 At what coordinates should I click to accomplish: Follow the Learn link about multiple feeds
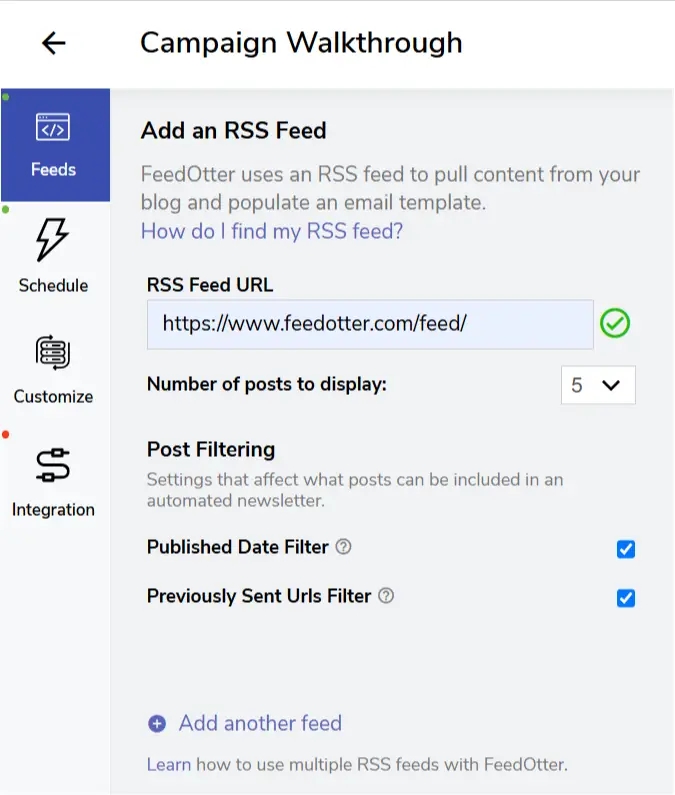(168, 765)
